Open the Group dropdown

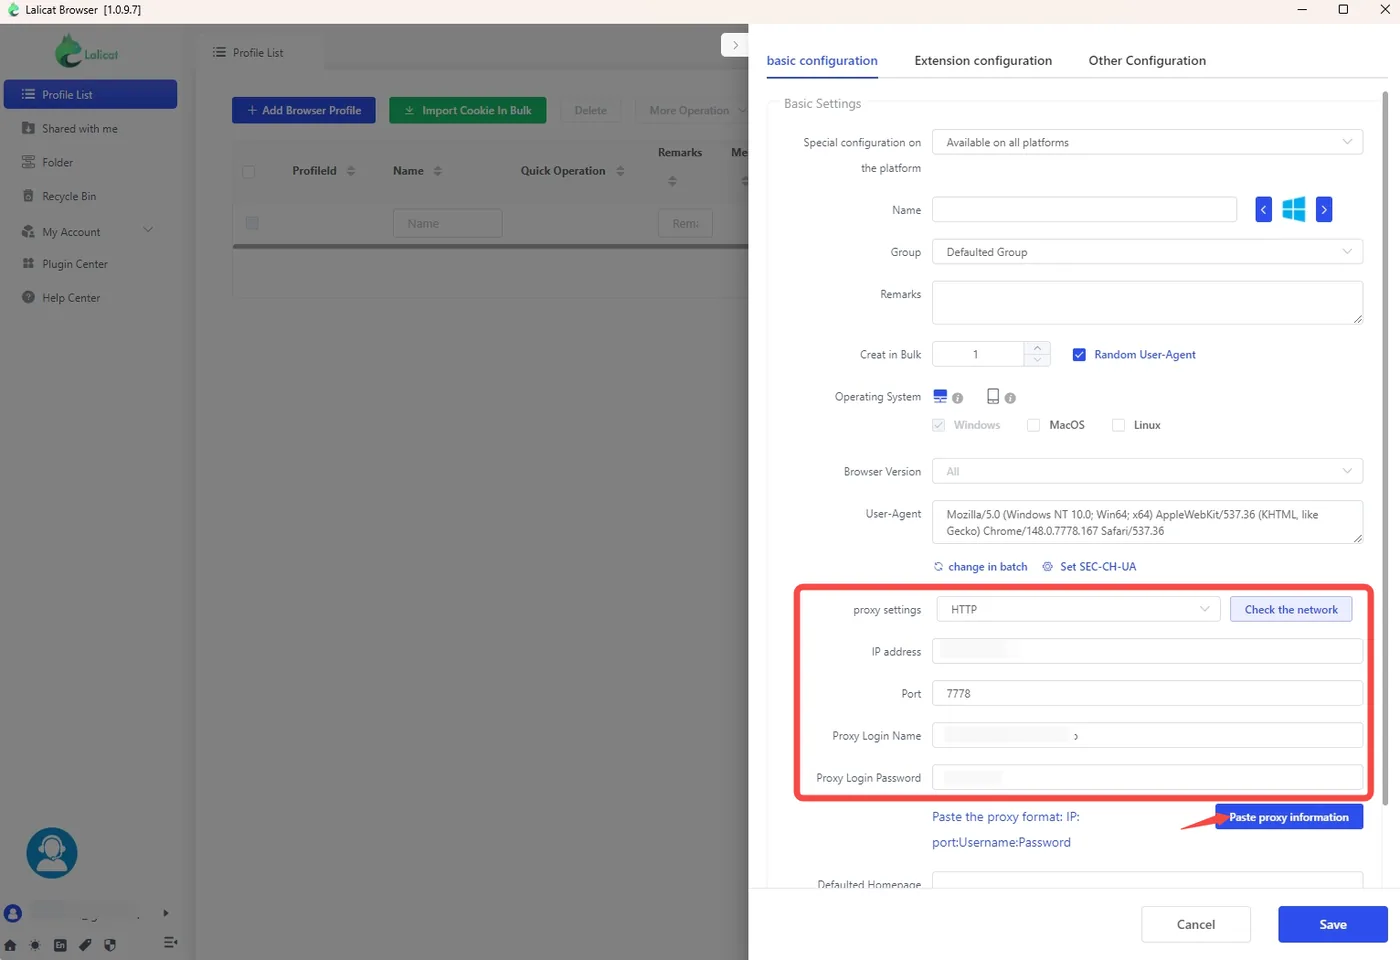[1147, 252]
